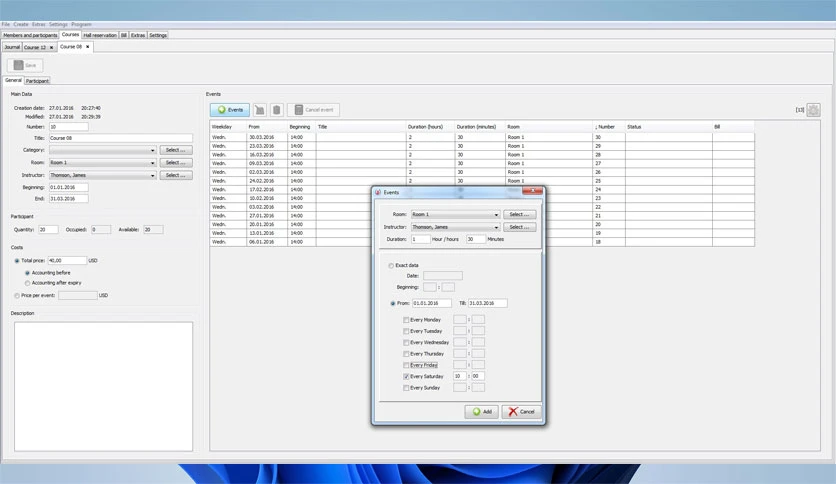The height and width of the screenshot is (484, 836).
Task: Check the Every Sunday checkbox
Action: click(406, 388)
